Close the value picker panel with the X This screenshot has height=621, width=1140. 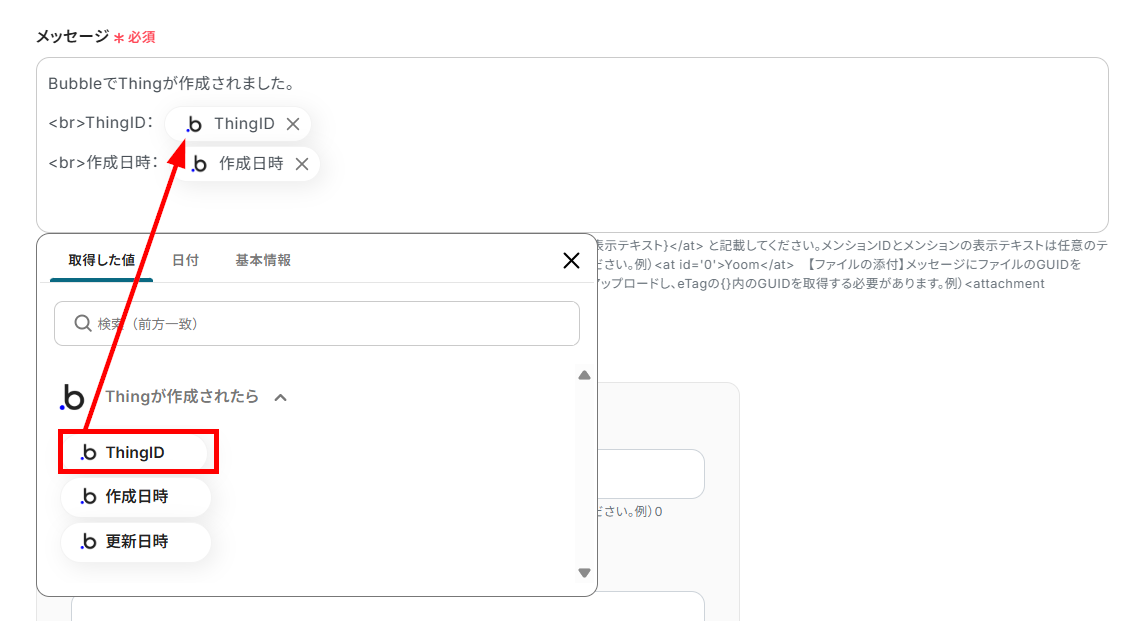(x=571, y=260)
